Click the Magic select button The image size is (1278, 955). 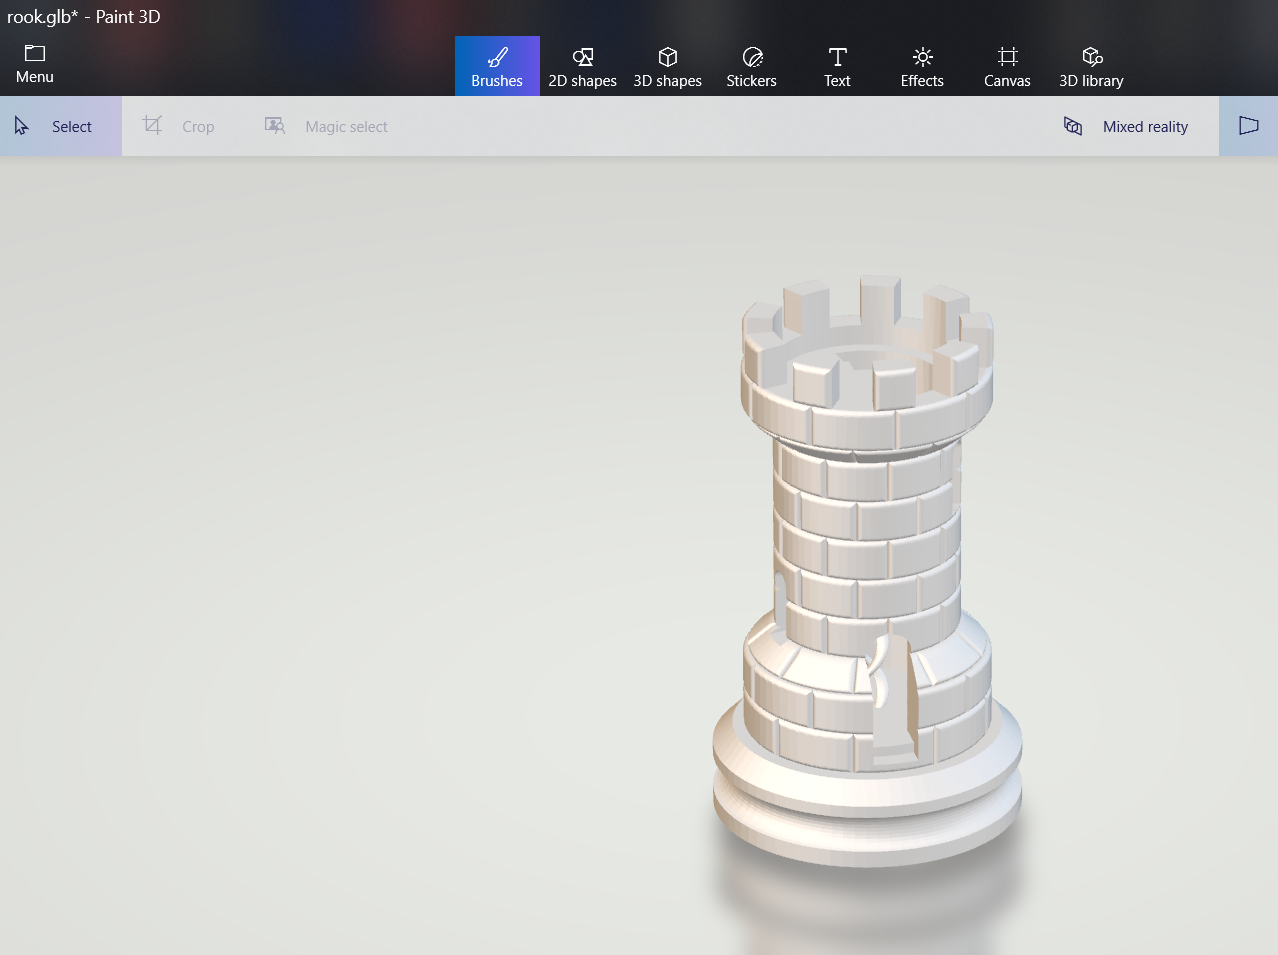point(326,126)
